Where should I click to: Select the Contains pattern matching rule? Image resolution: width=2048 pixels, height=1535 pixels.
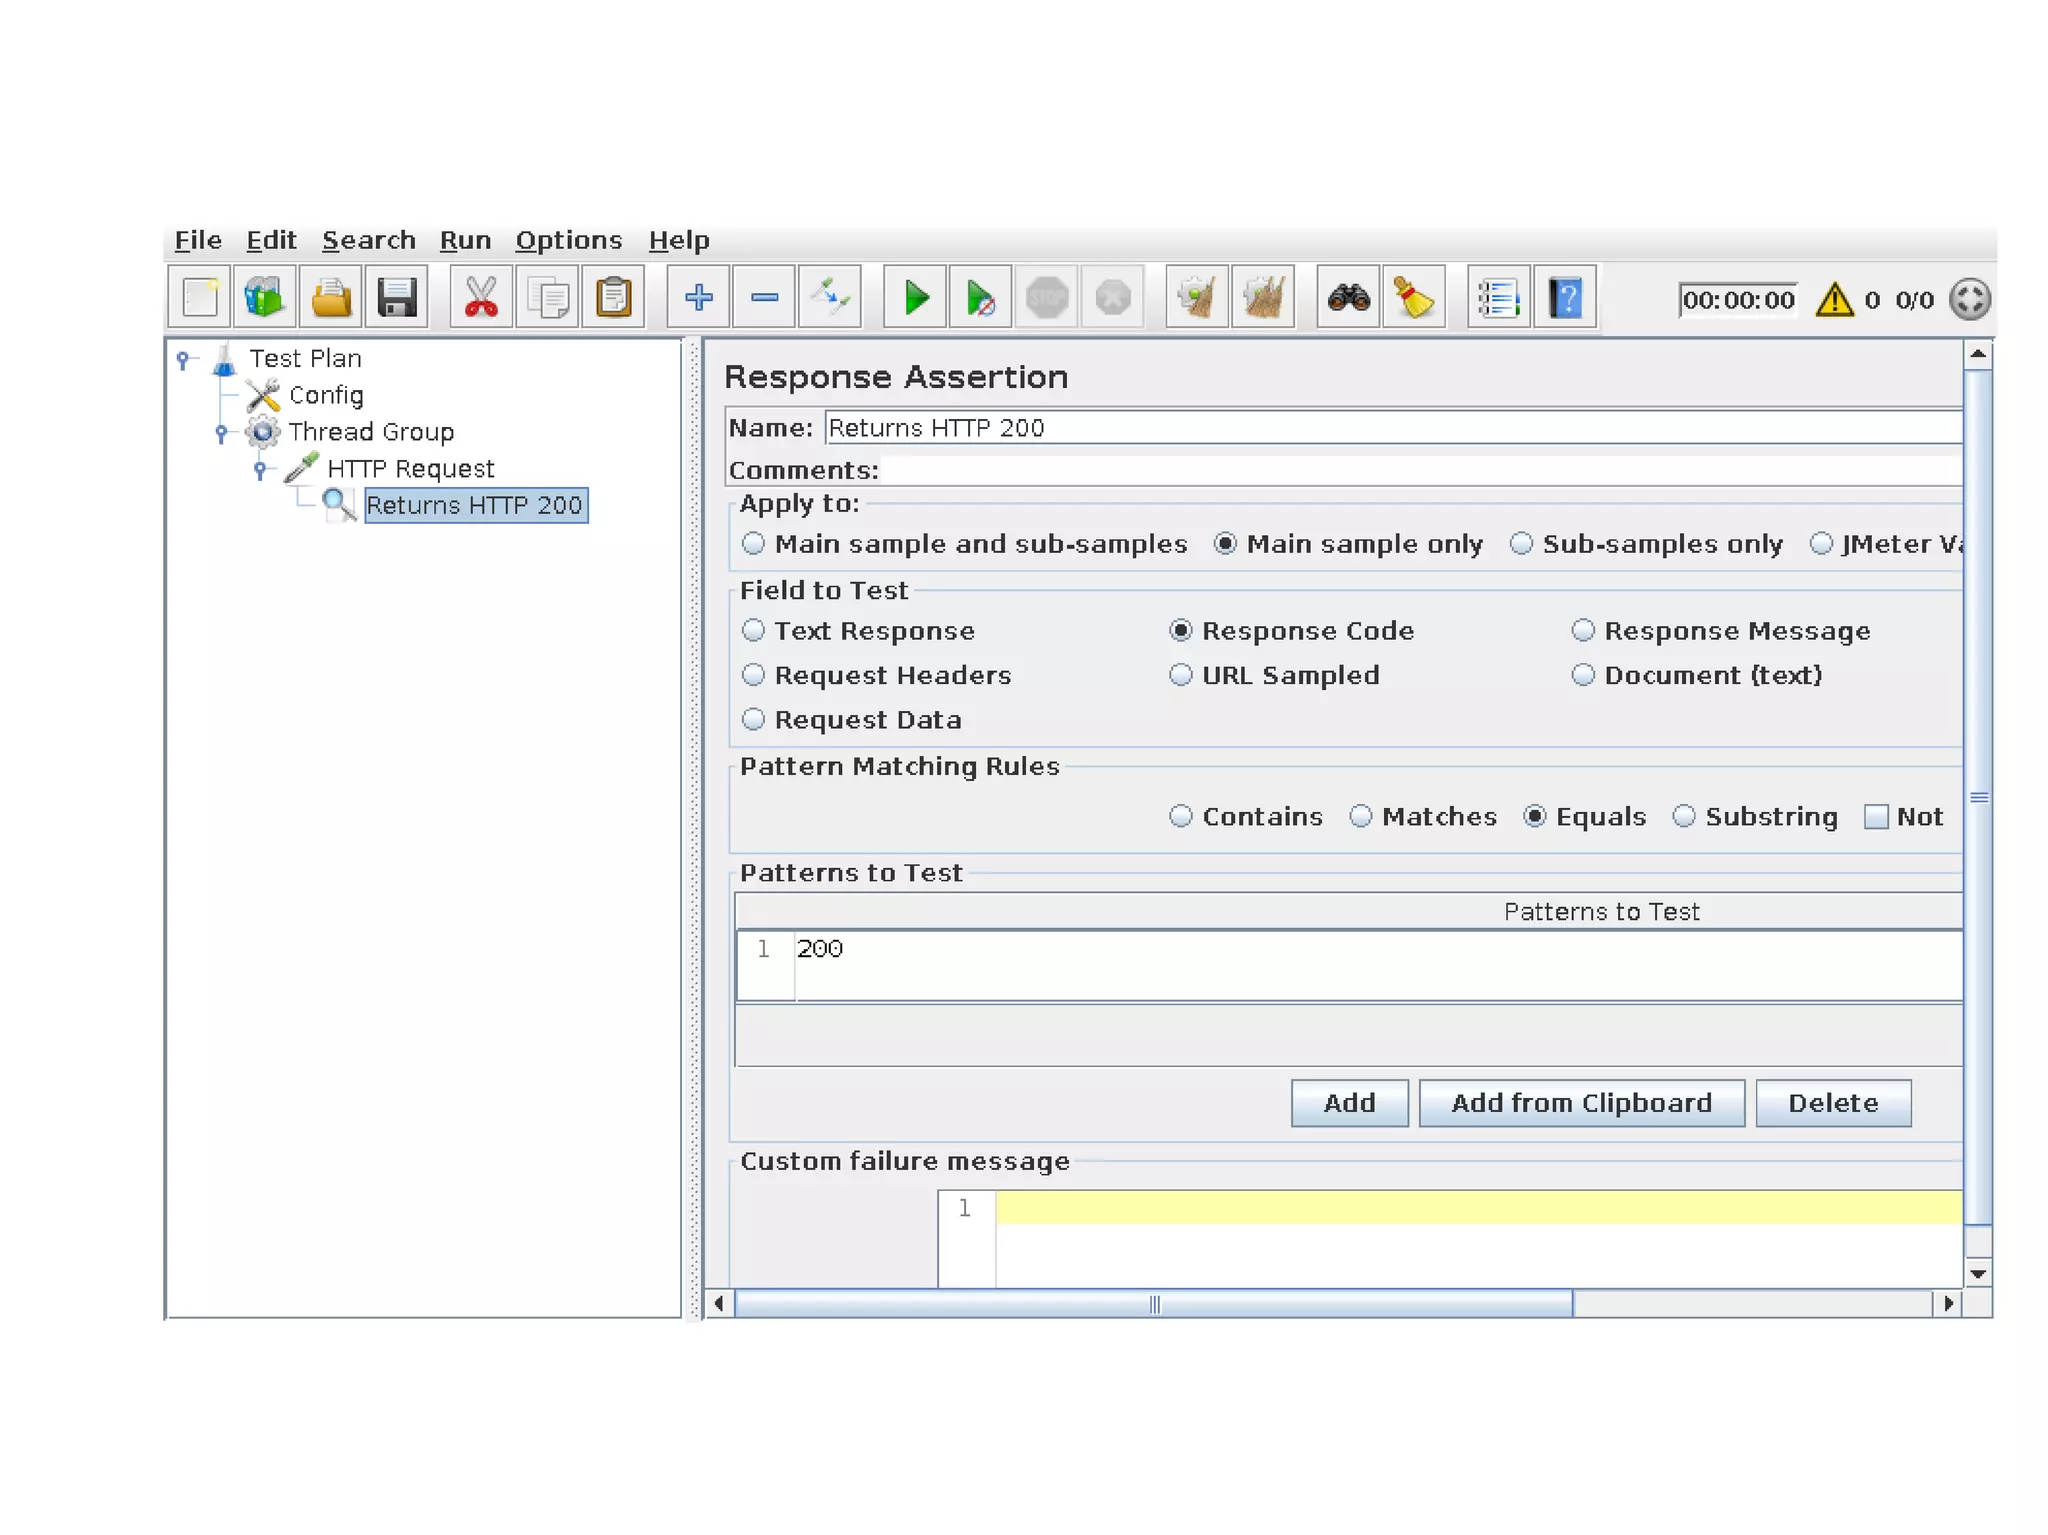coord(1181,817)
